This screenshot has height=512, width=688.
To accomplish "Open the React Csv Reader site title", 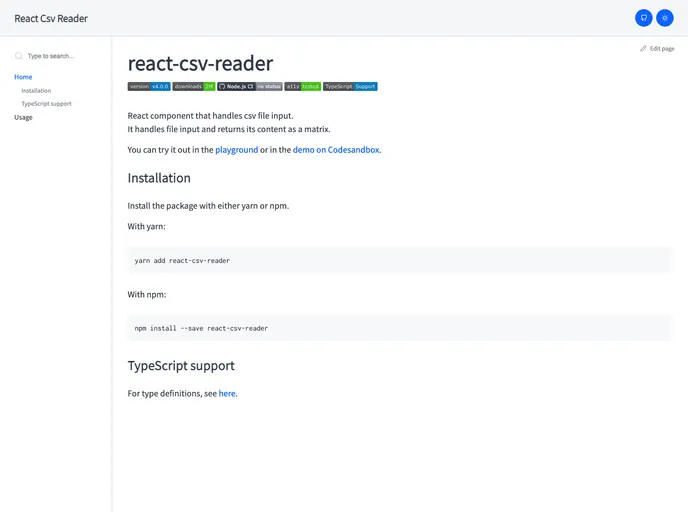I will [x=51, y=18].
